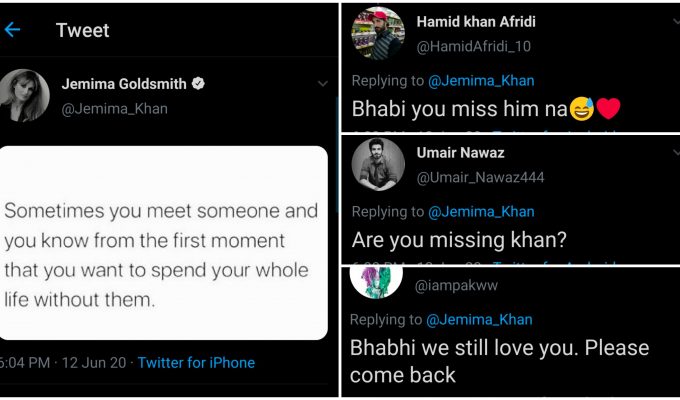Expand the options chevron on Jemima's tweet
680x400 pixels.
pyautogui.click(x=322, y=85)
